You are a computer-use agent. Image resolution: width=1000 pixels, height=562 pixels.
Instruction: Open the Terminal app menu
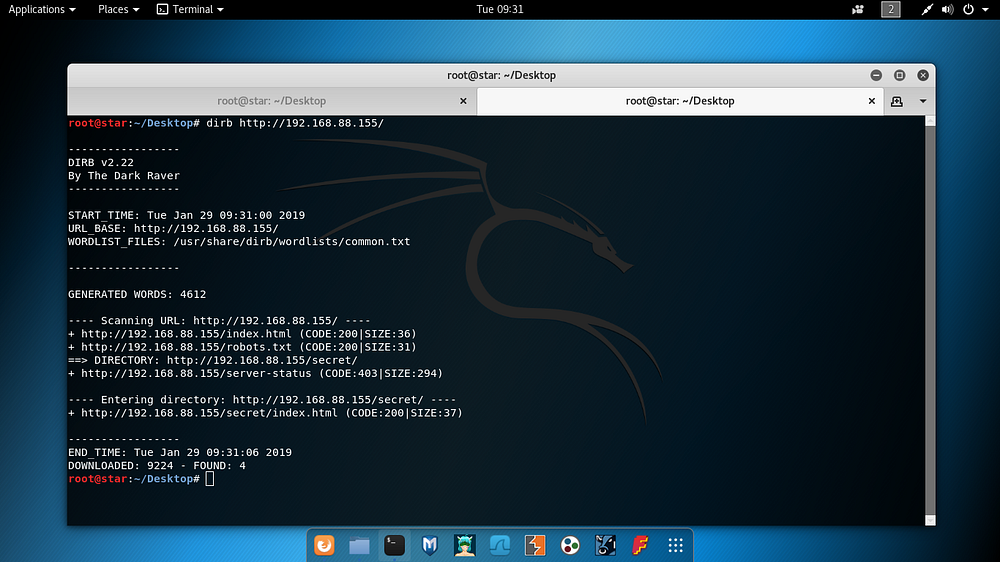tap(190, 9)
